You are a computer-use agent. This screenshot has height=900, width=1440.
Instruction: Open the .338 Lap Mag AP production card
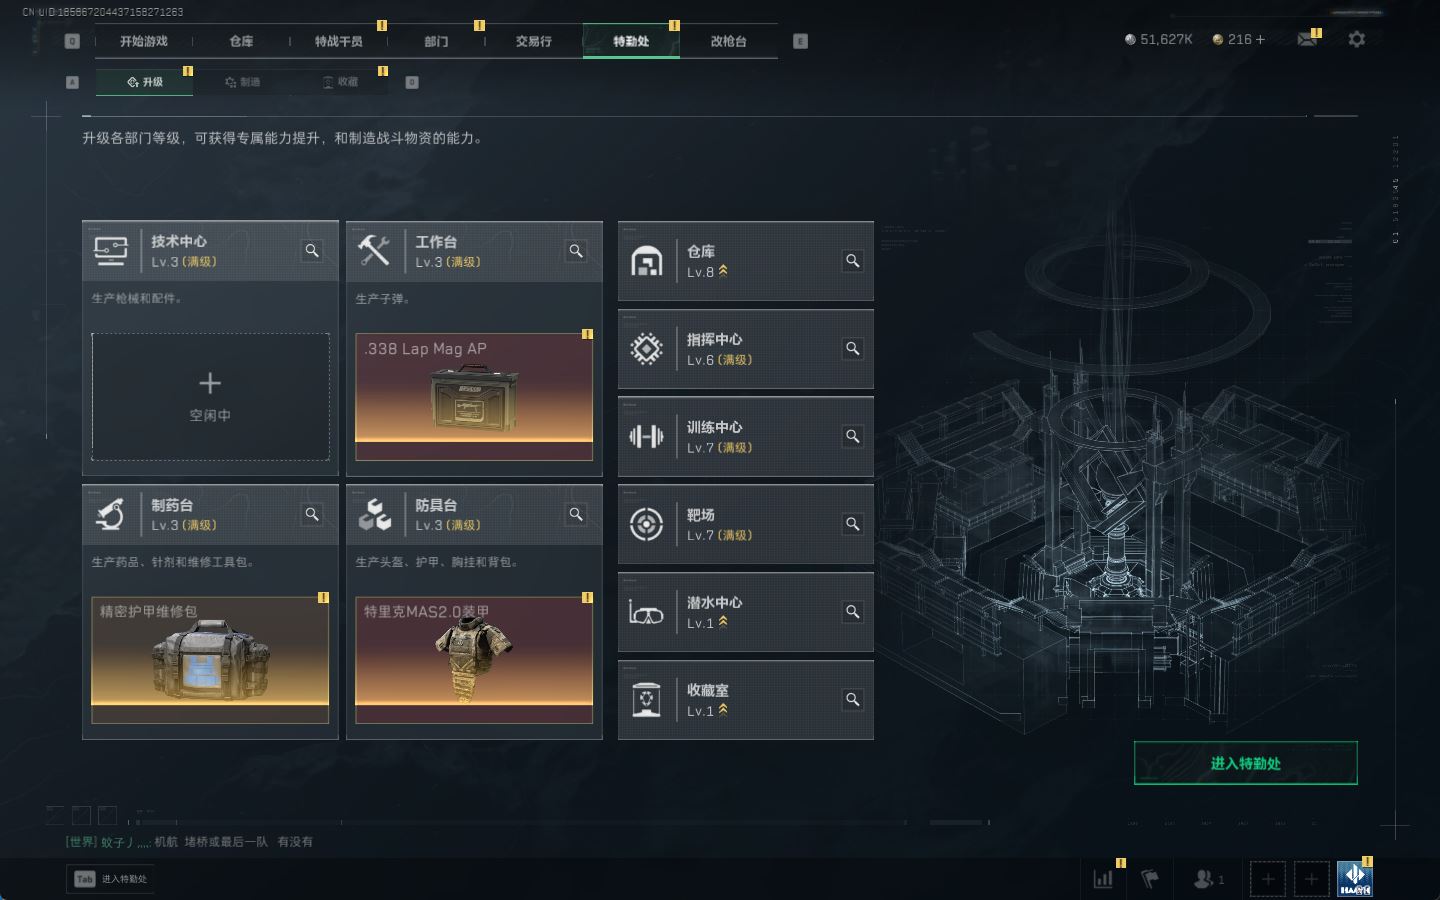click(474, 397)
